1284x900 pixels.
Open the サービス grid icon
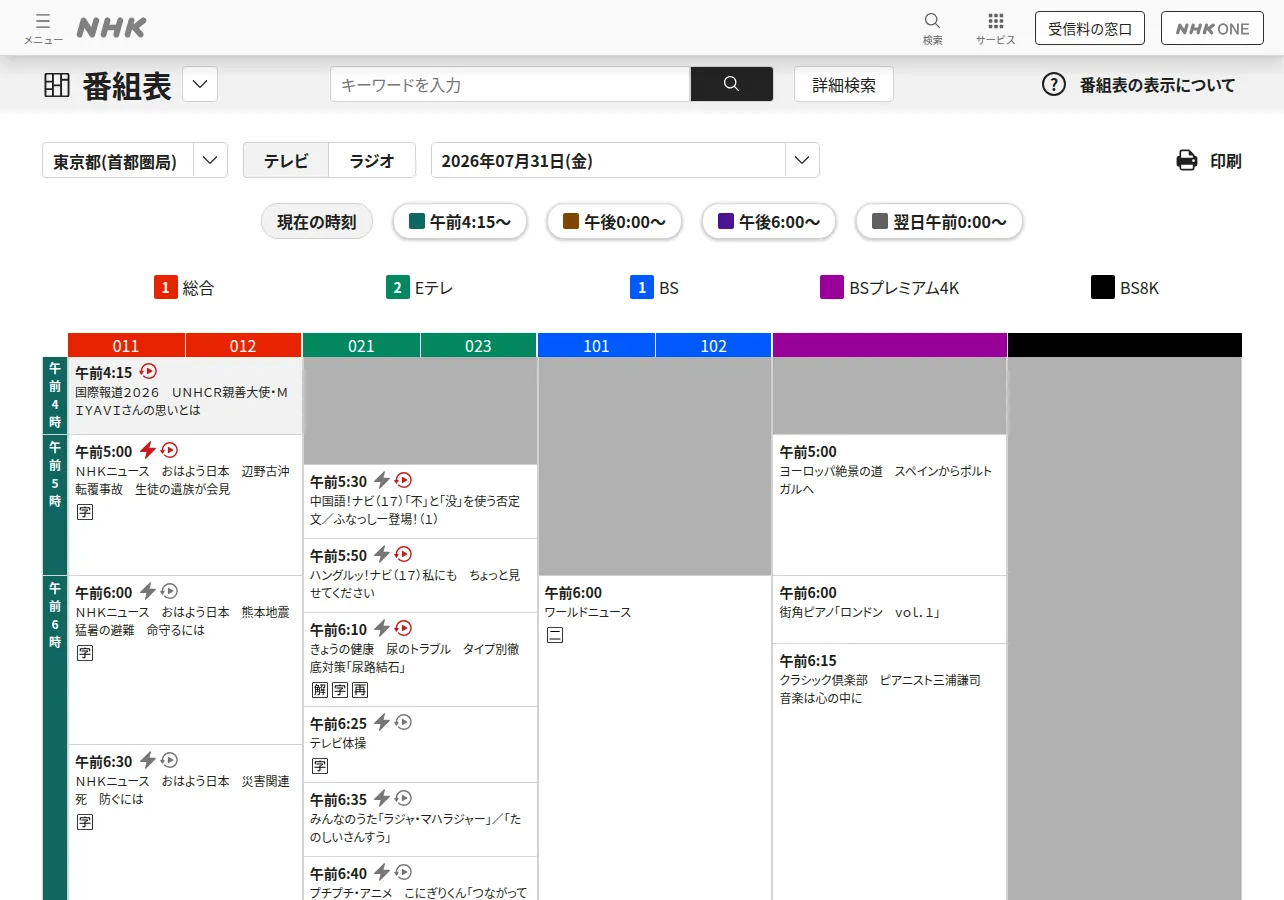[x=996, y=21]
